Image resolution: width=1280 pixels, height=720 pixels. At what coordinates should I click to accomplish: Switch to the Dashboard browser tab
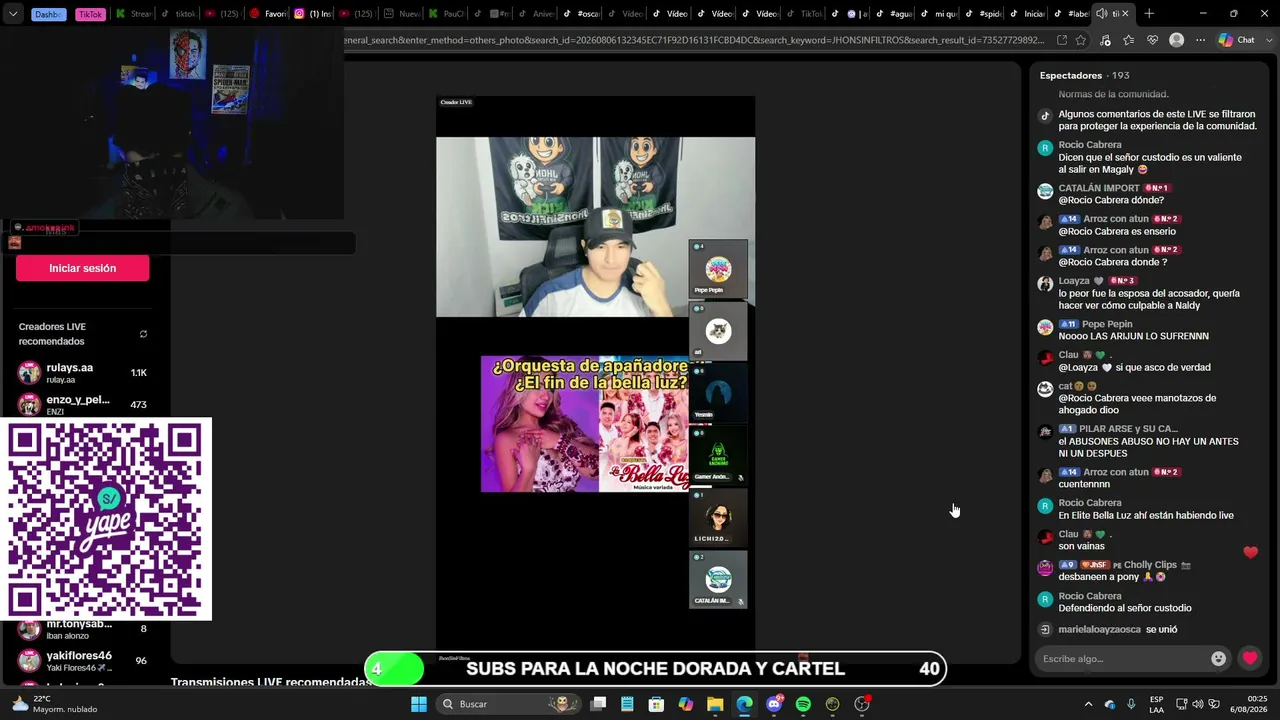48,14
